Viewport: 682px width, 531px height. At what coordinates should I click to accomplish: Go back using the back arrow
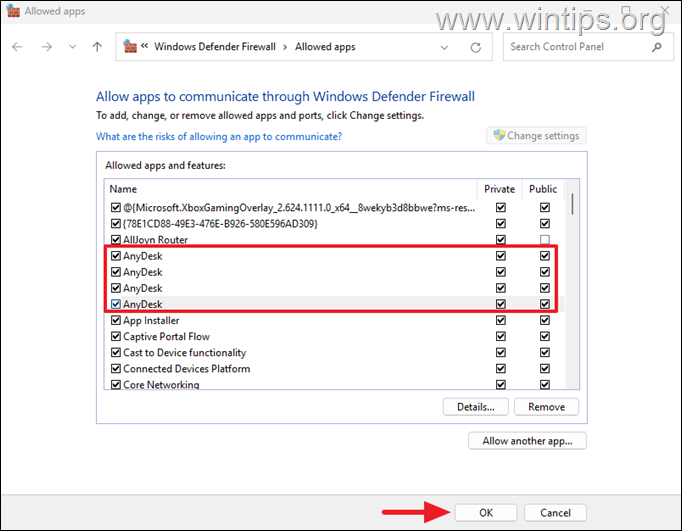[17, 47]
